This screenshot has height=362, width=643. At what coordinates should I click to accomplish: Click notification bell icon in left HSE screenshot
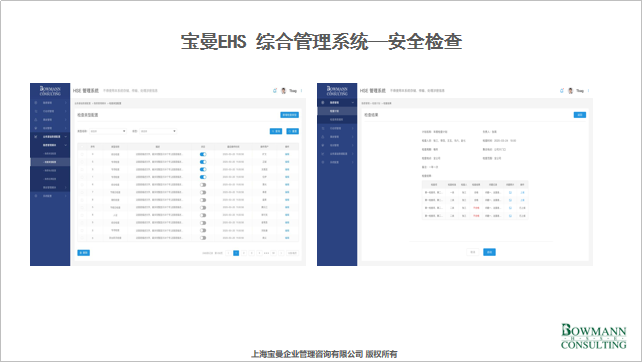click(x=275, y=91)
